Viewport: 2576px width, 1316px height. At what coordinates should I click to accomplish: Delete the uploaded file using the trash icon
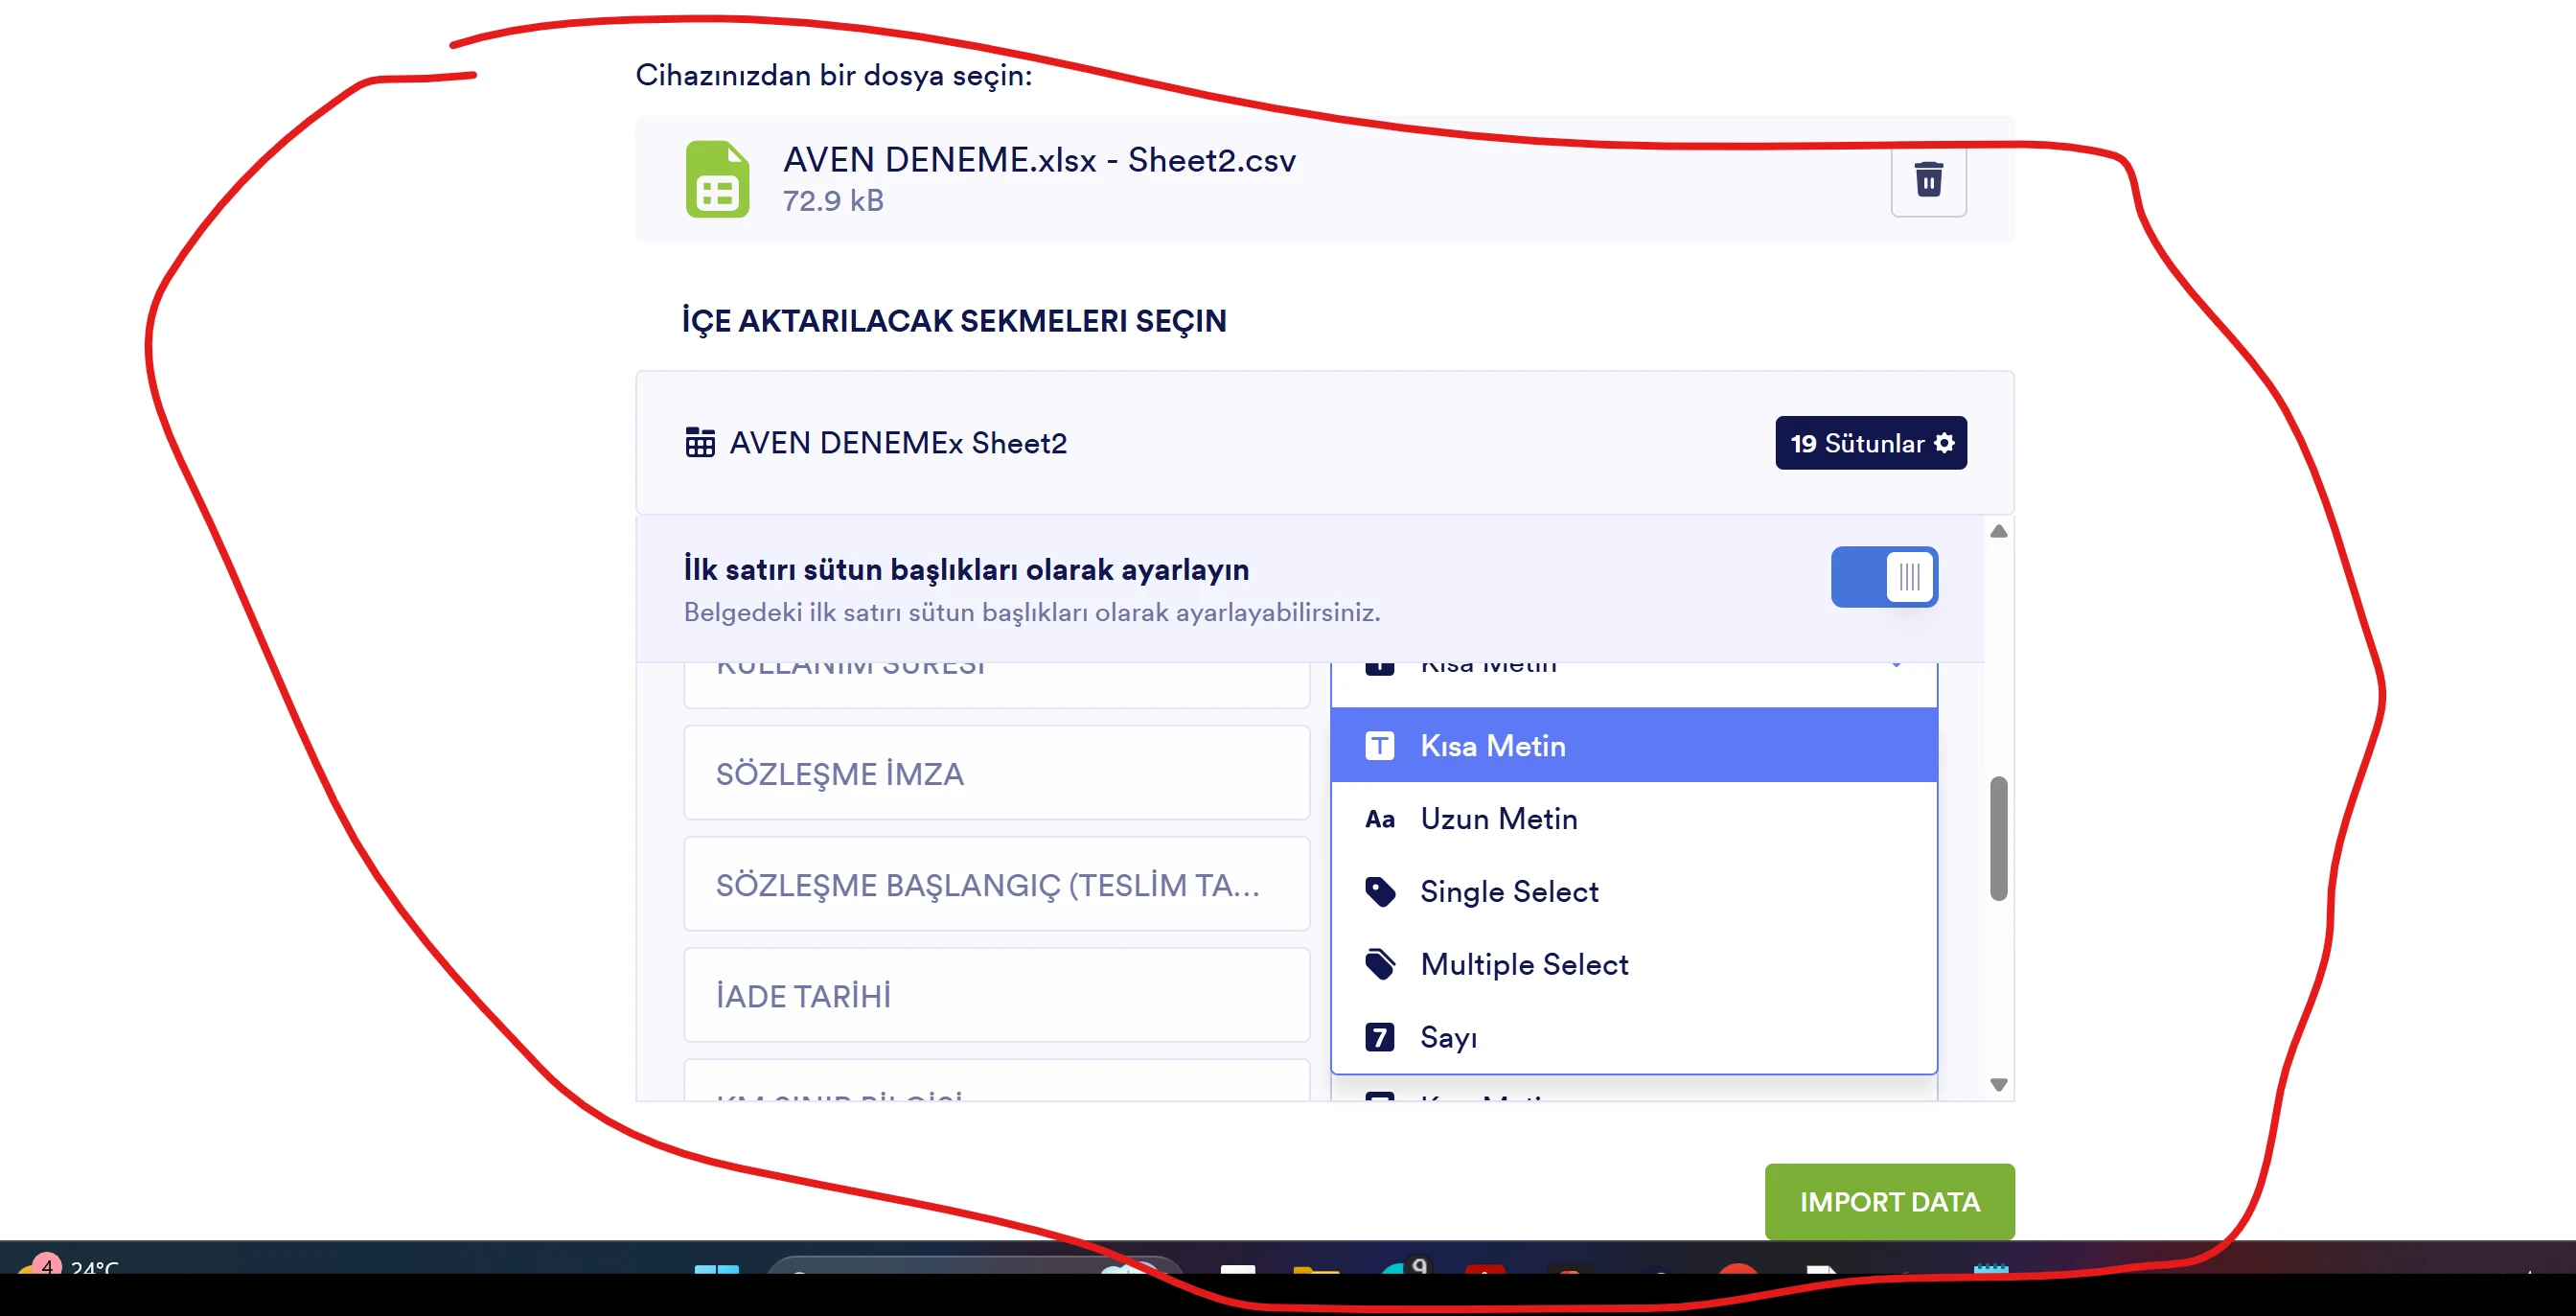pyautogui.click(x=1928, y=180)
